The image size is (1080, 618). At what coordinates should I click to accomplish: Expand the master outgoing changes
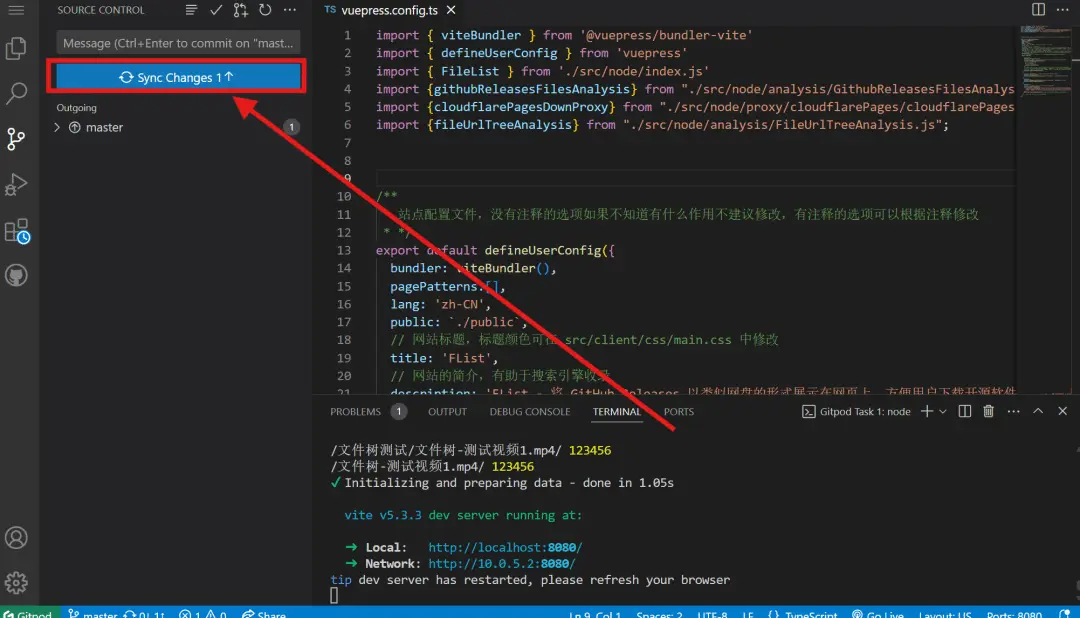pos(57,128)
